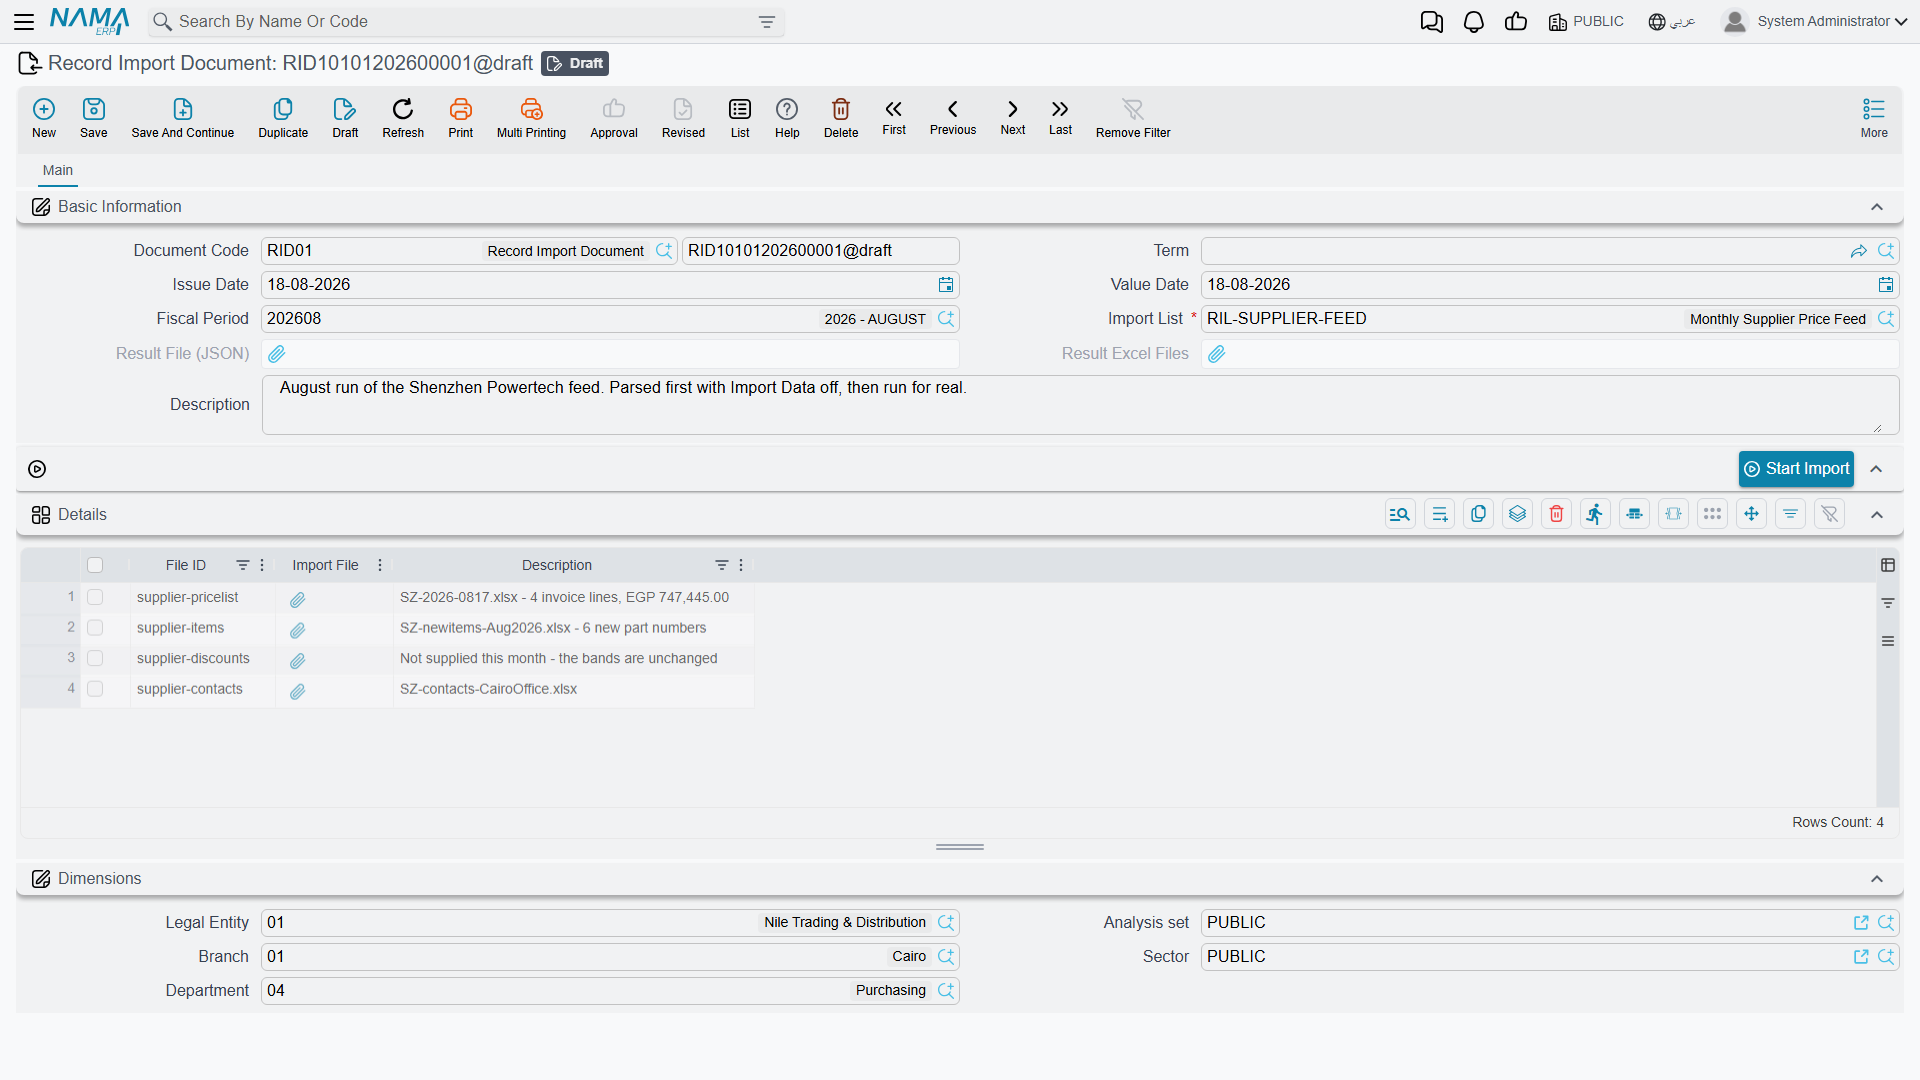The height and width of the screenshot is (1080, 1920).
Task: Go to Last record
Action: (1060, 117)
